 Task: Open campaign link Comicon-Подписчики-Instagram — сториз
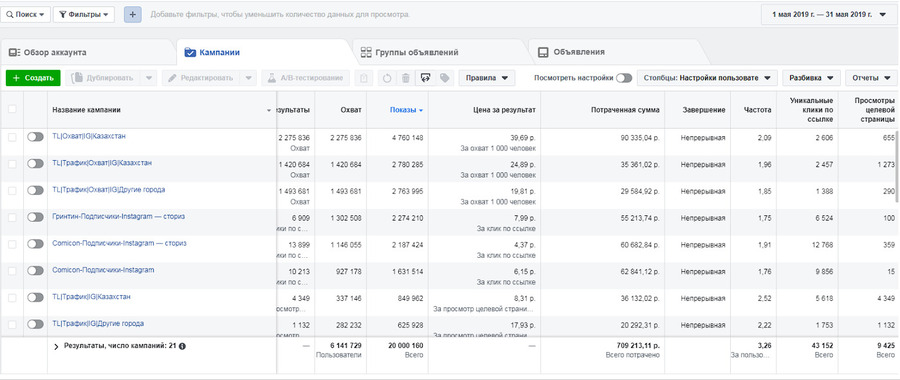pos(119,243)
